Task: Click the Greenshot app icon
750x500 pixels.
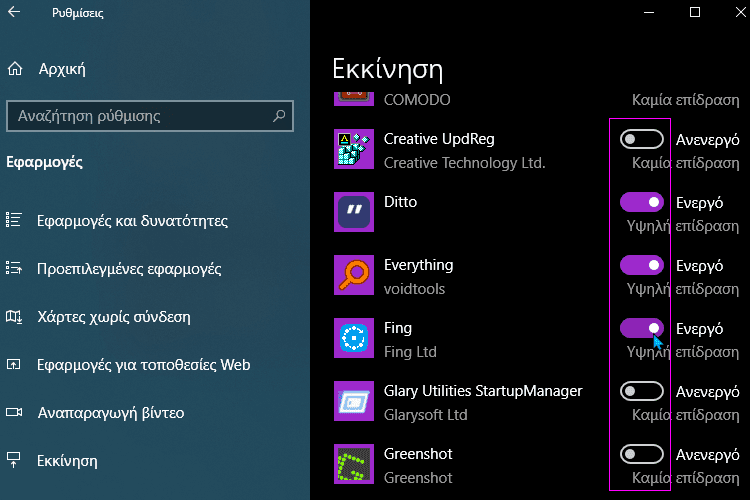Action: click(x=353, y=464)
